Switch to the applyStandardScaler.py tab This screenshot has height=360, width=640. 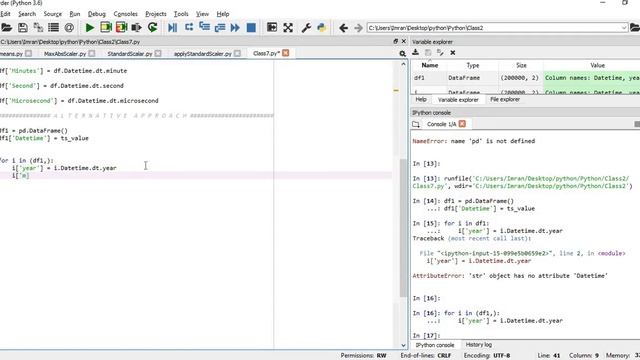coord(203,53)
